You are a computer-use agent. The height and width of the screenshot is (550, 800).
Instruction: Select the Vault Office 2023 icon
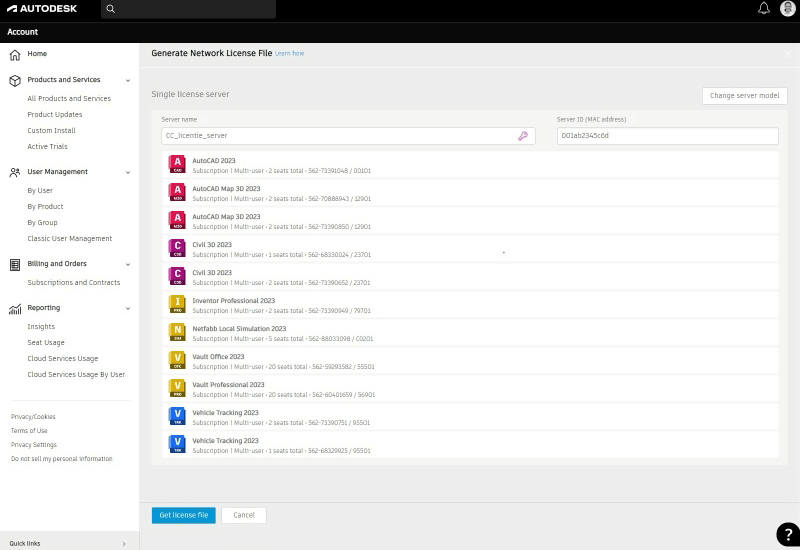177,361
